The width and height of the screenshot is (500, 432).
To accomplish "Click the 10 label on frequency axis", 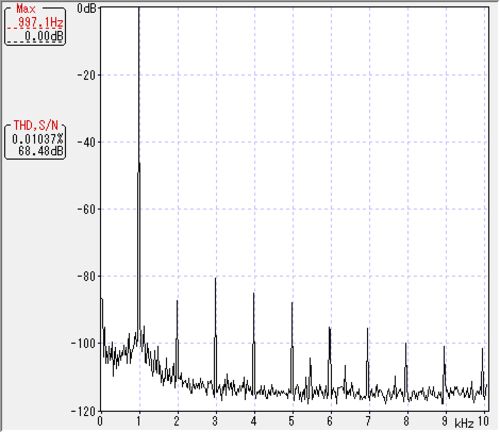I will click(483, 421).
